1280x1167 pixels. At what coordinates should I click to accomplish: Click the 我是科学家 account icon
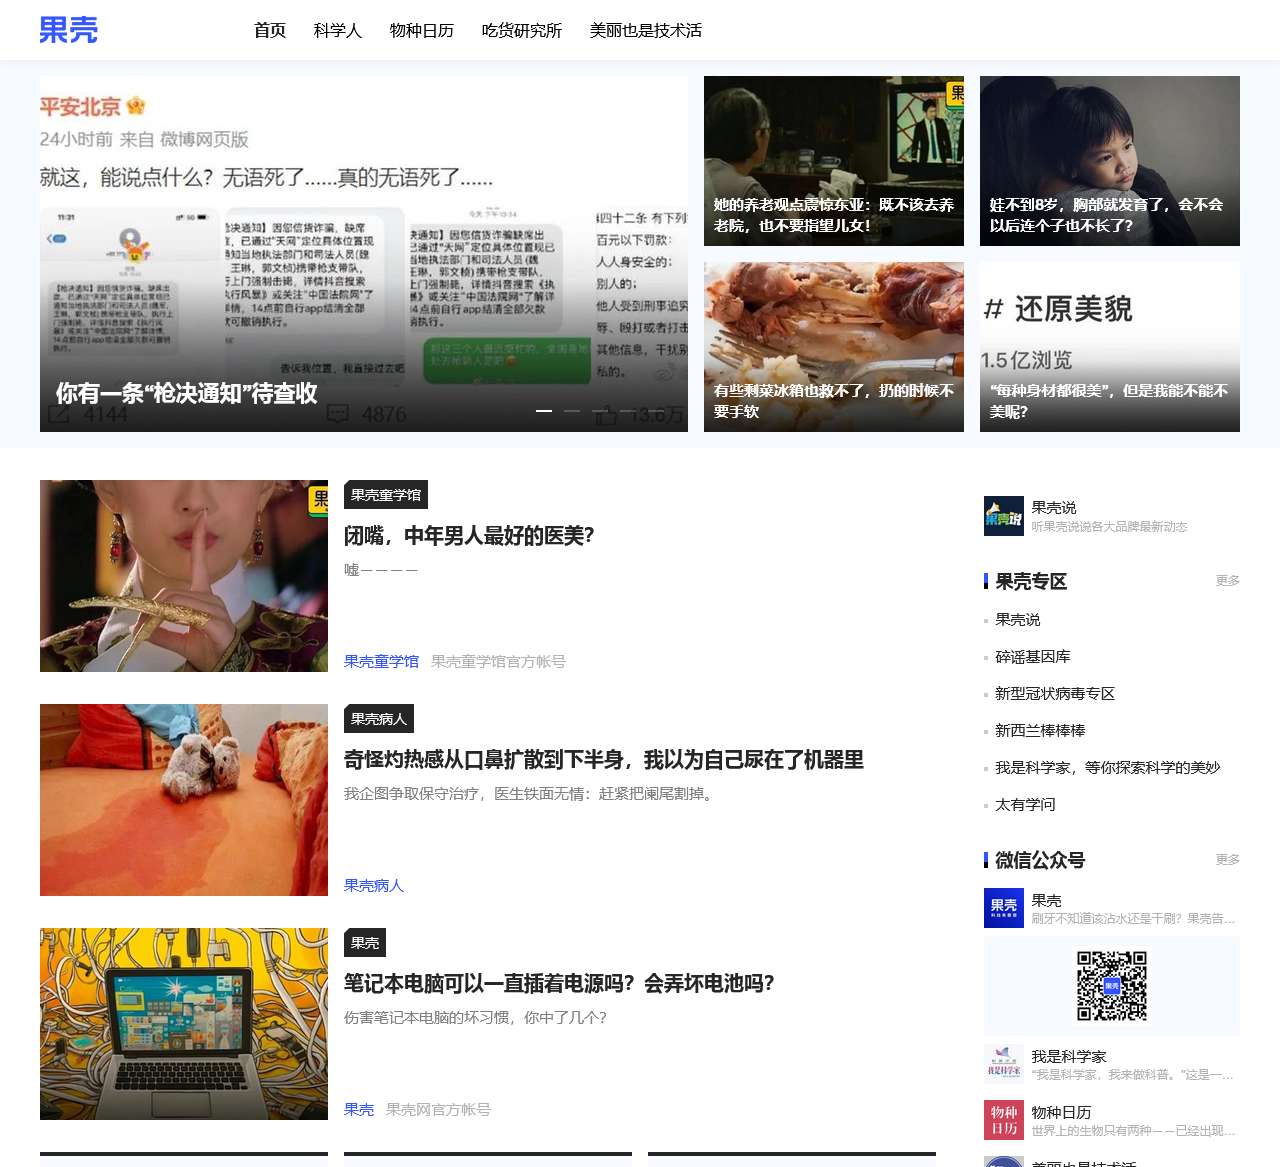coord(1004,1064)
